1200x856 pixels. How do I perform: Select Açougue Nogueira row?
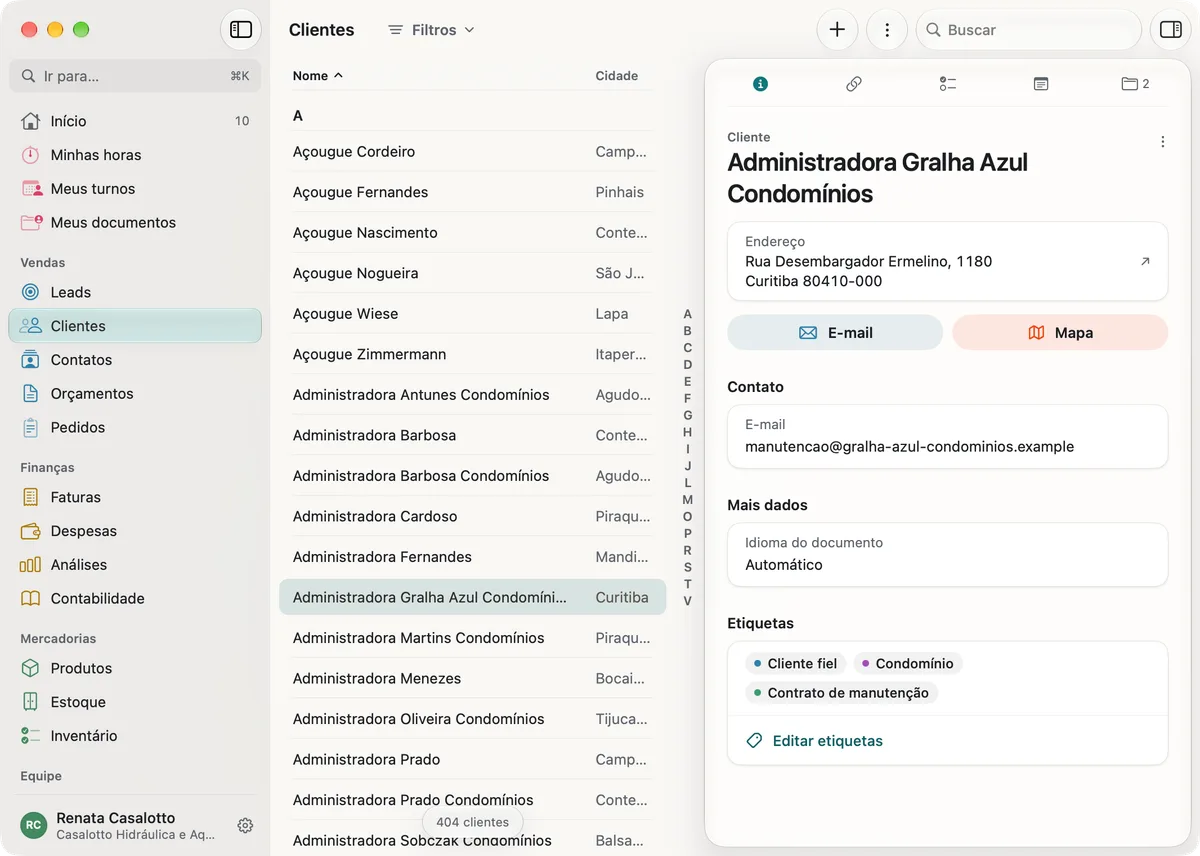tap(472, 273)
